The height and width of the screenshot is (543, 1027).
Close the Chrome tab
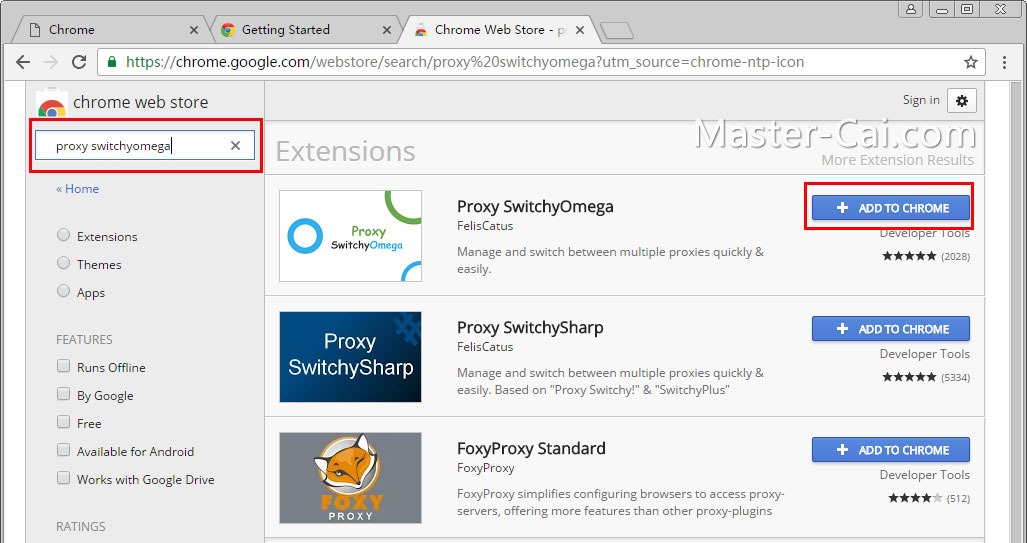point(194,30)
